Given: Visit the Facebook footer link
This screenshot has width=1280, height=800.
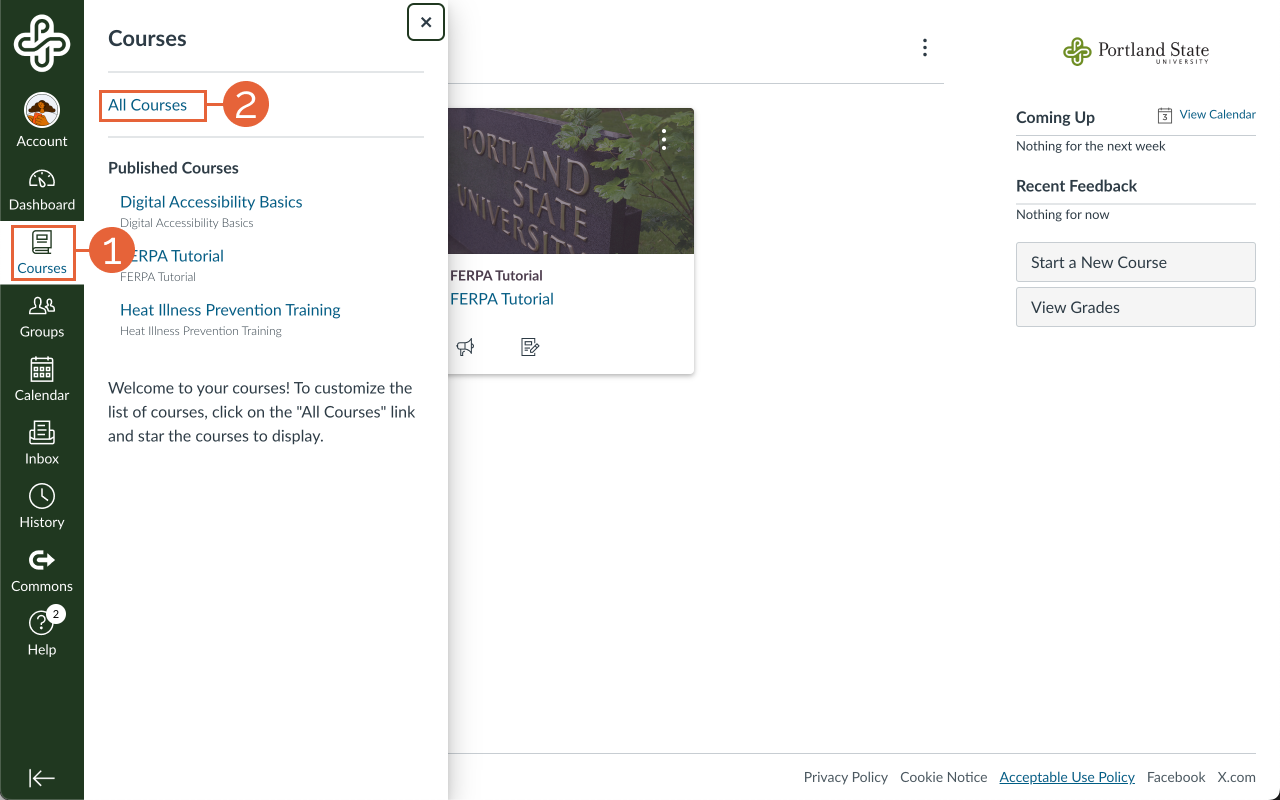Looking at the screenshot, I should (x=1176, y=777).
